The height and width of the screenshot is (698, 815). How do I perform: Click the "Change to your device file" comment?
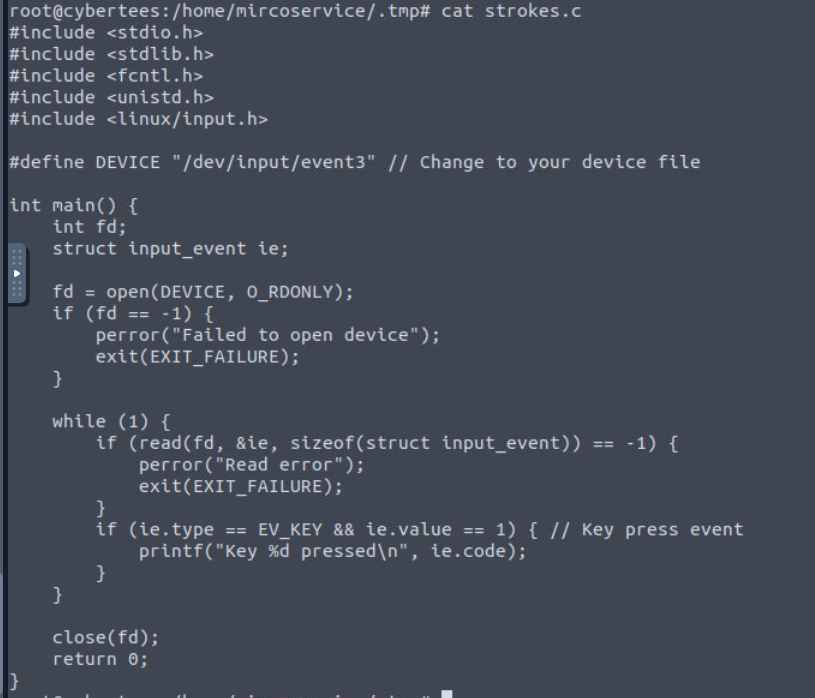coord(559,162)
